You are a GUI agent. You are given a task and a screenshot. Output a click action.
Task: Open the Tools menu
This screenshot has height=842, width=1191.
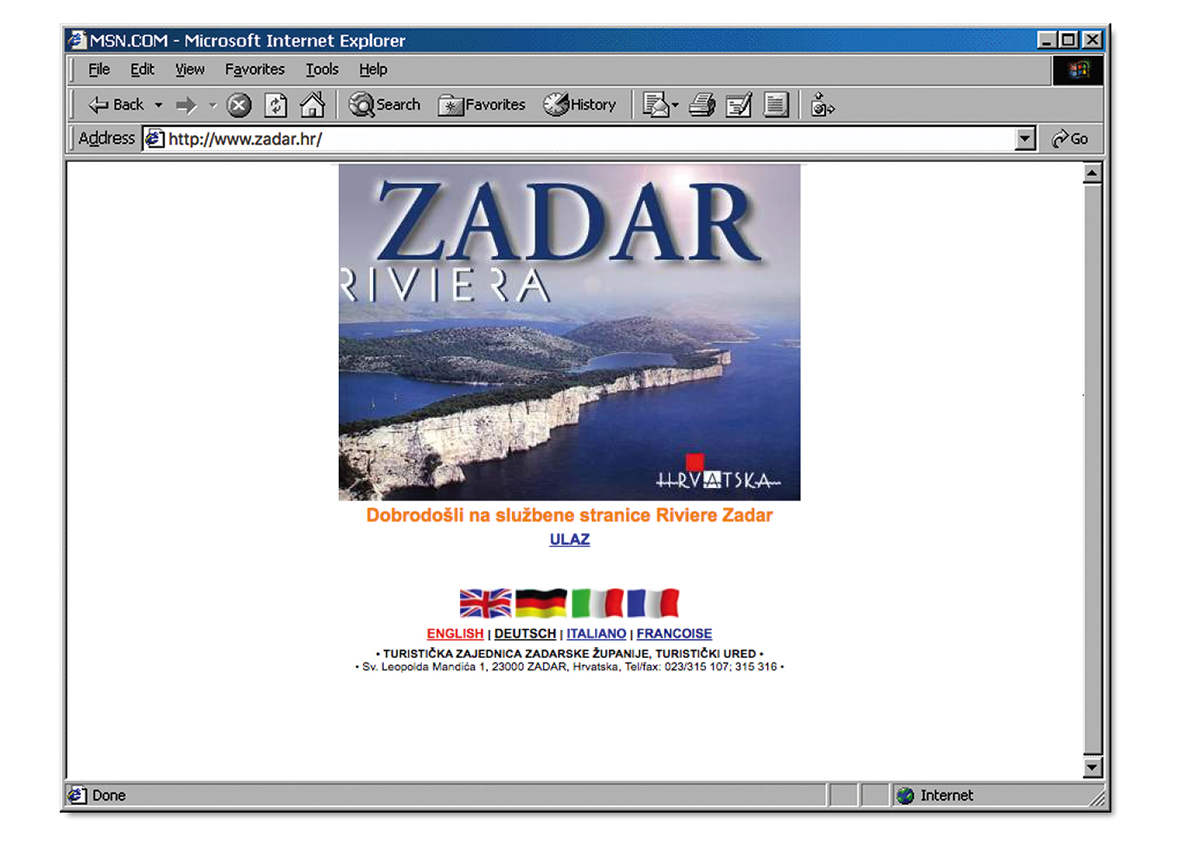321,69
